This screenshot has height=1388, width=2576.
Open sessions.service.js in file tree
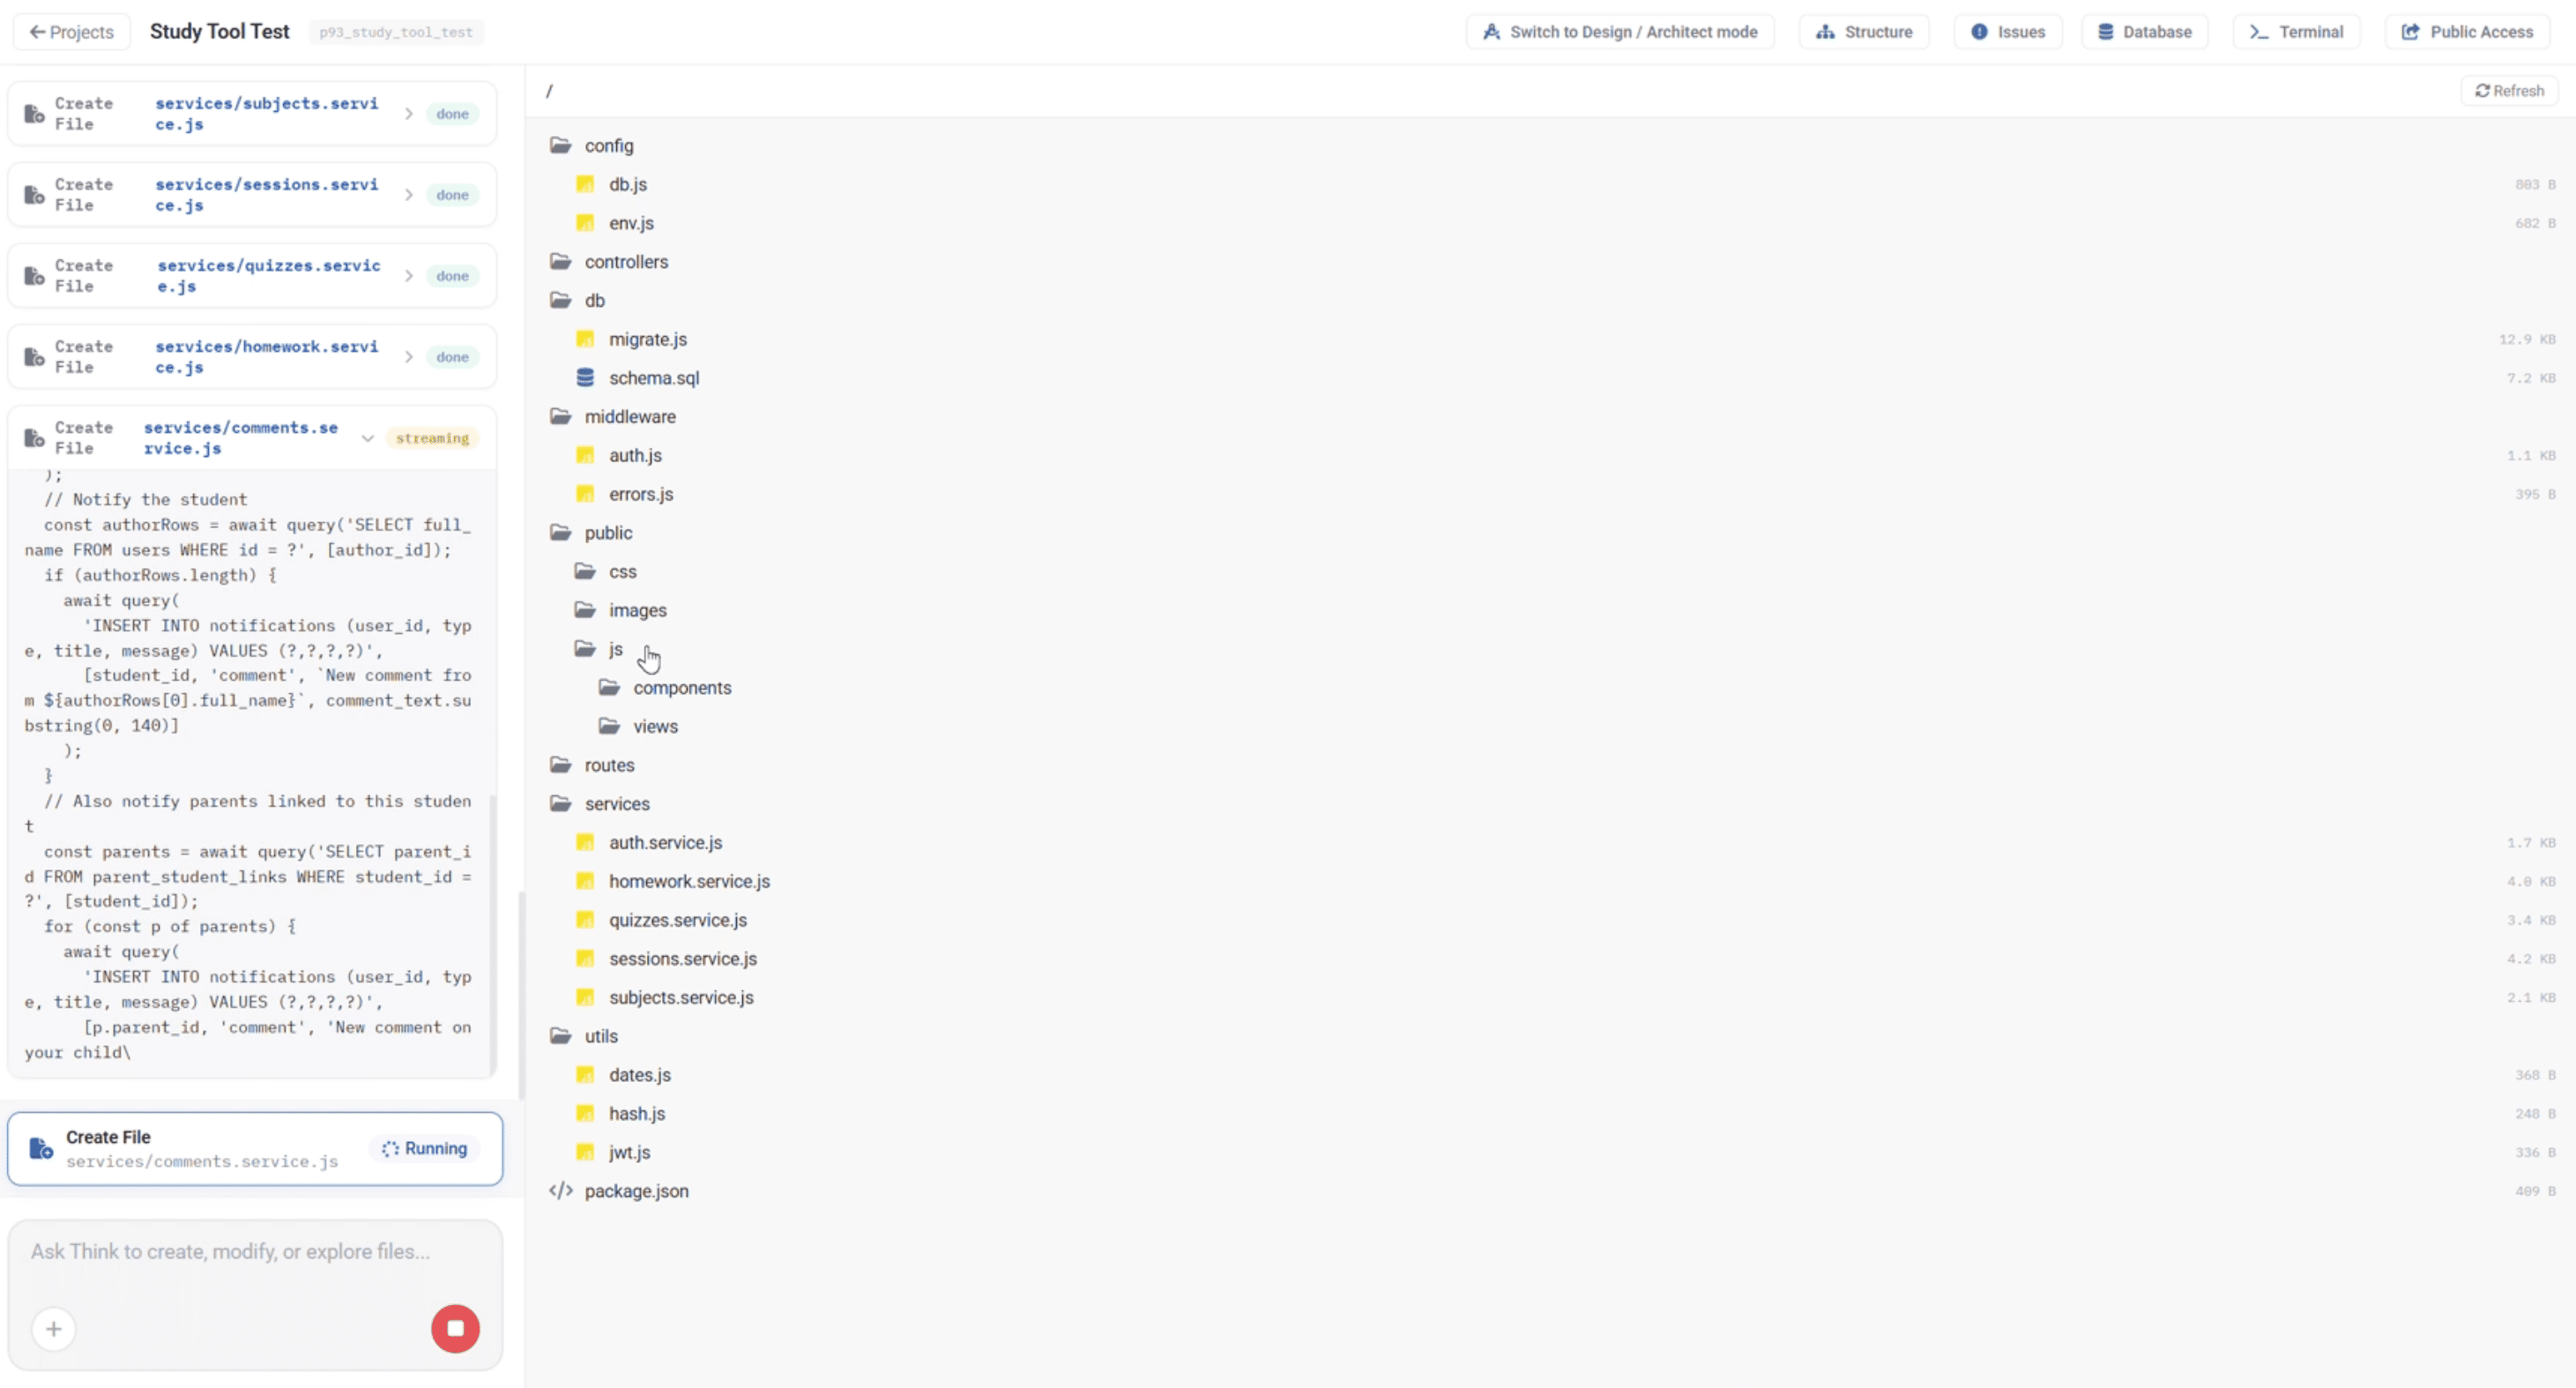[x=683, y=959]
